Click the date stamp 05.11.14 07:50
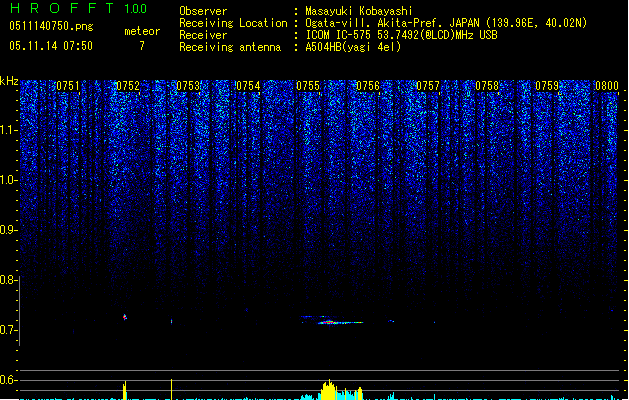 pyautogui.click(x=51, y=46)
